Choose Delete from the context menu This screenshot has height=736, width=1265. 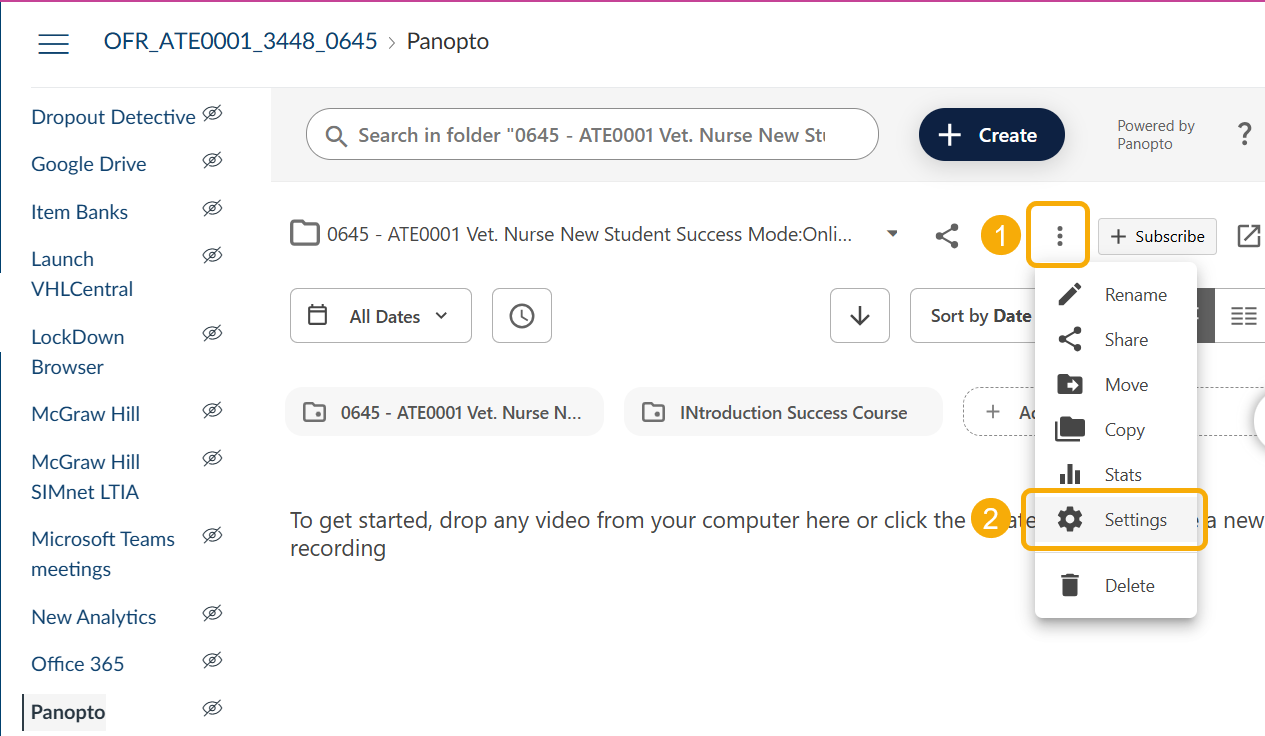pos(1116,586)
